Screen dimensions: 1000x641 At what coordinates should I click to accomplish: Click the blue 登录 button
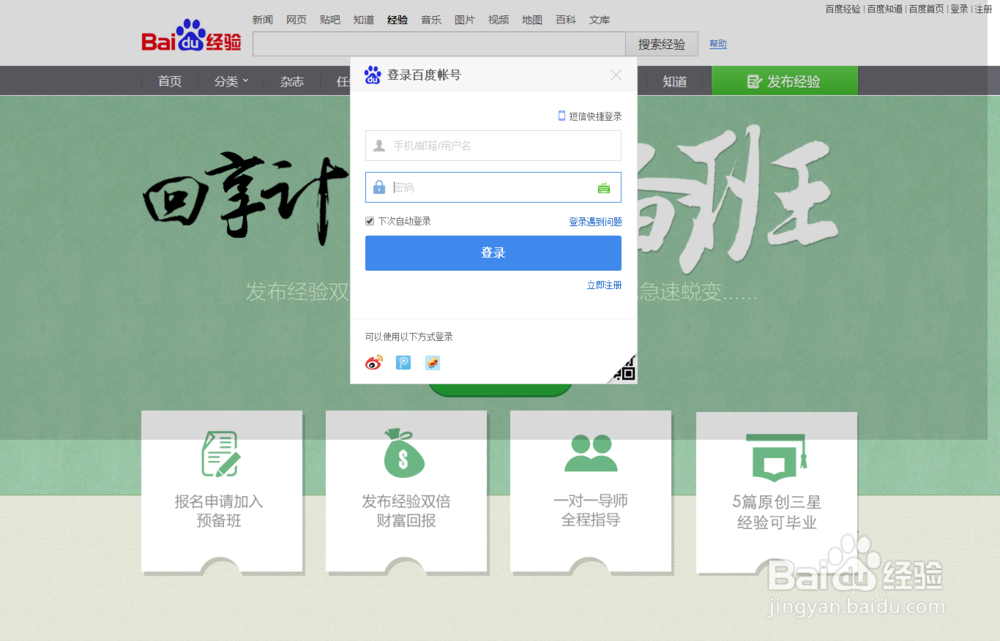[x=493, y=253]
